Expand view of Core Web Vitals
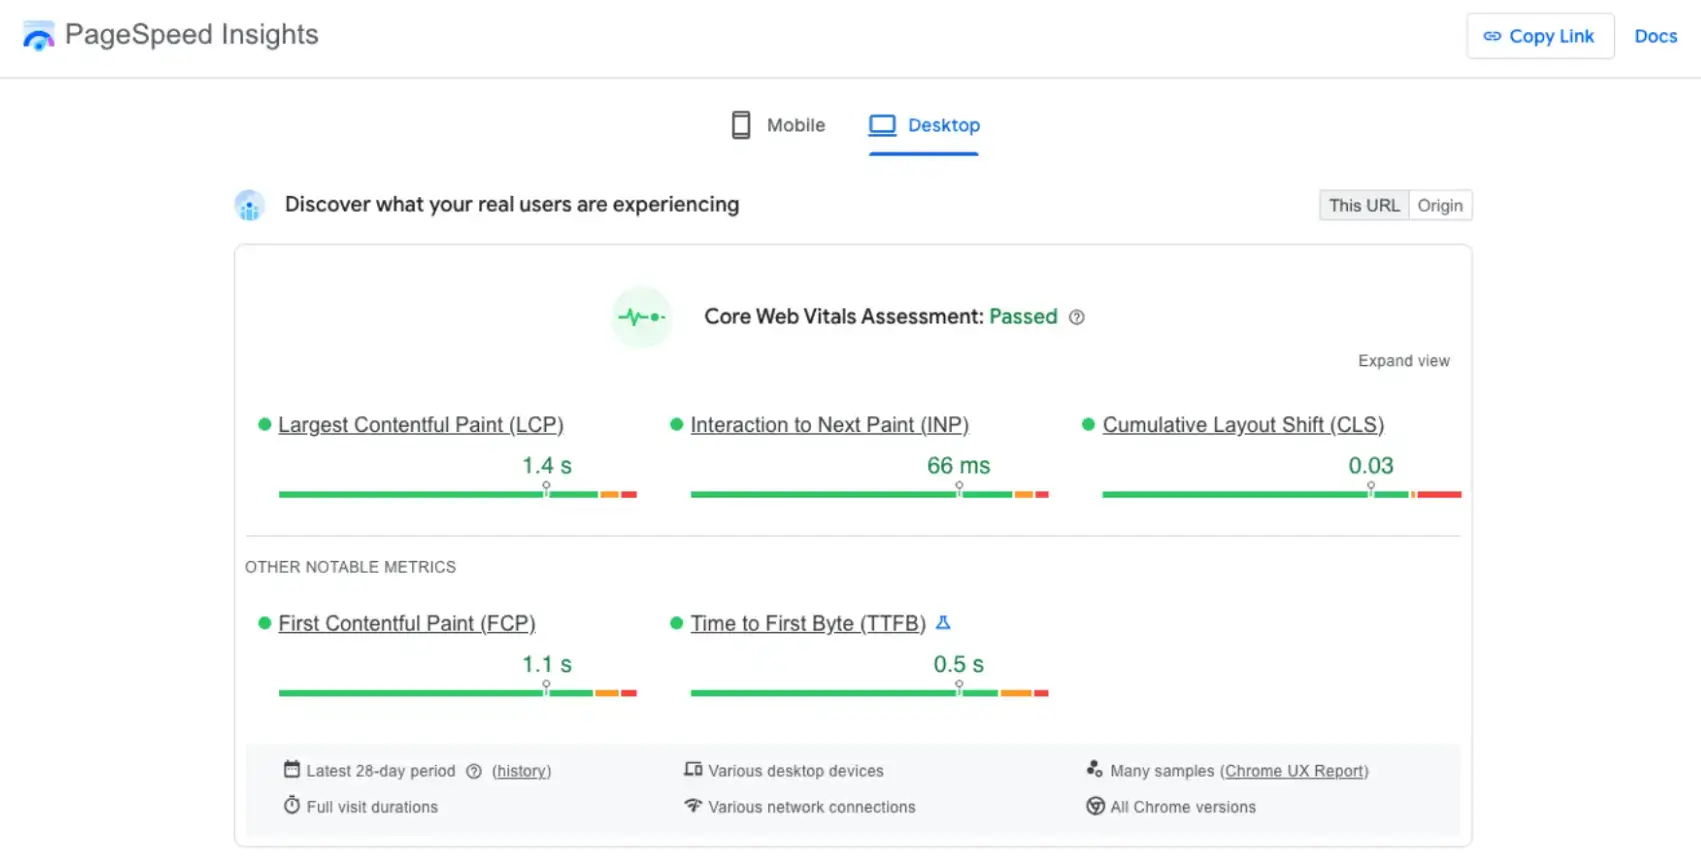This screenshot has width=1701, height=863. 1403,361
